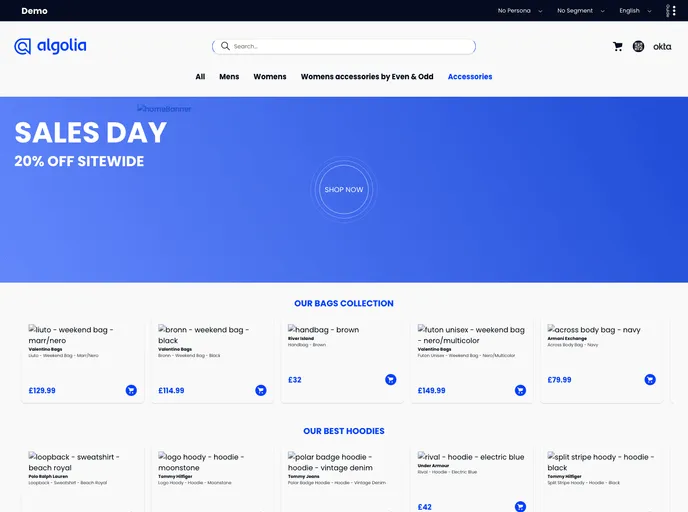The image size is (688, 512).
Task: Select the All category tab
Action: coord(200,77)
